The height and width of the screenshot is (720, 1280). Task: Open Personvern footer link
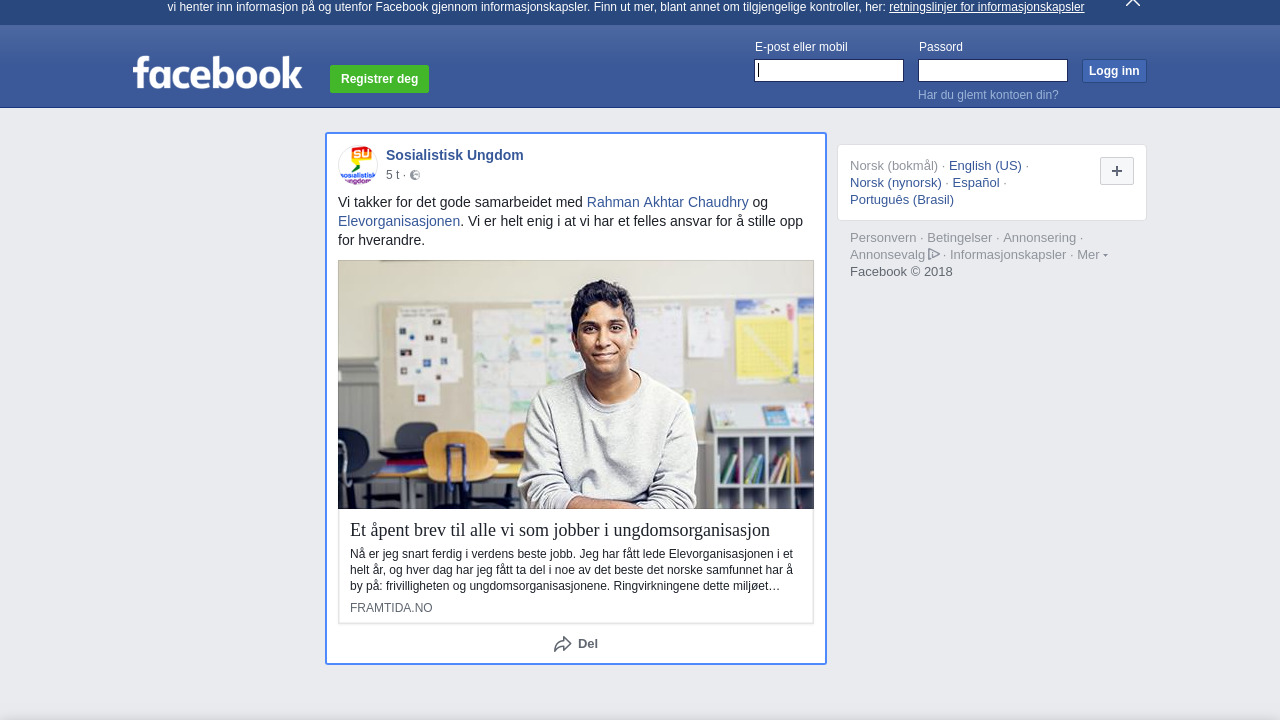883,238
